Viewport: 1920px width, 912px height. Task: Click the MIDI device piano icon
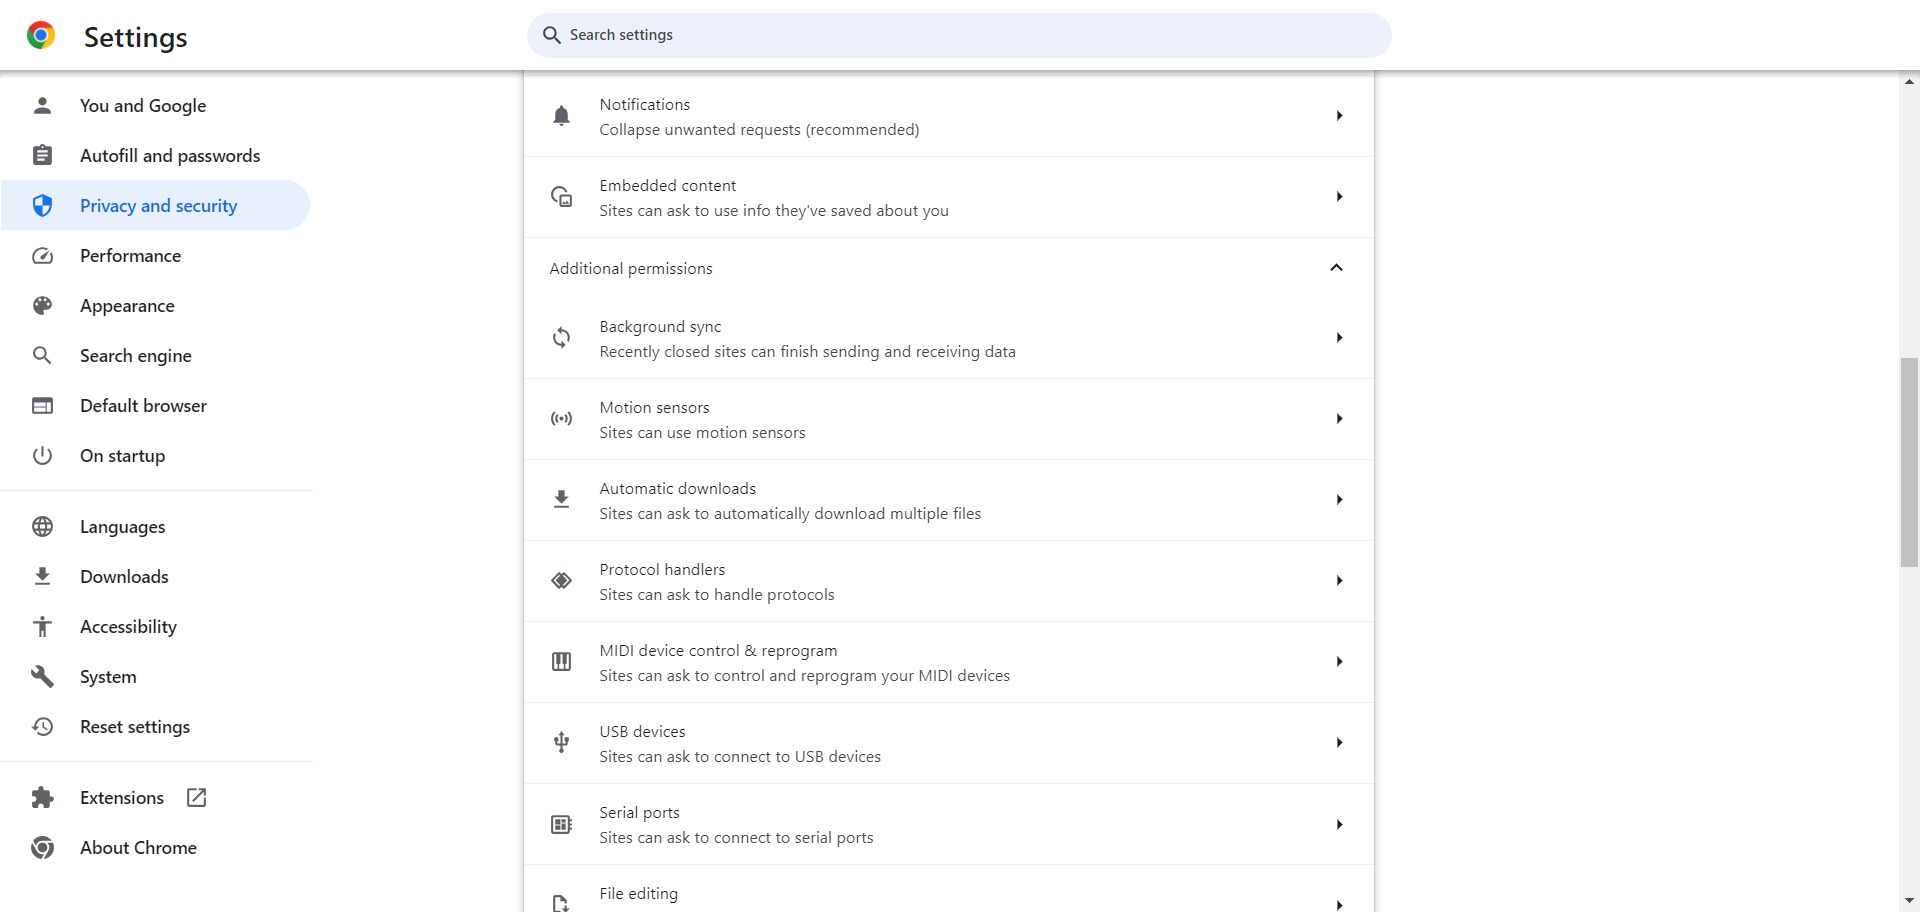pyautogui.click(x=561, y=662)
